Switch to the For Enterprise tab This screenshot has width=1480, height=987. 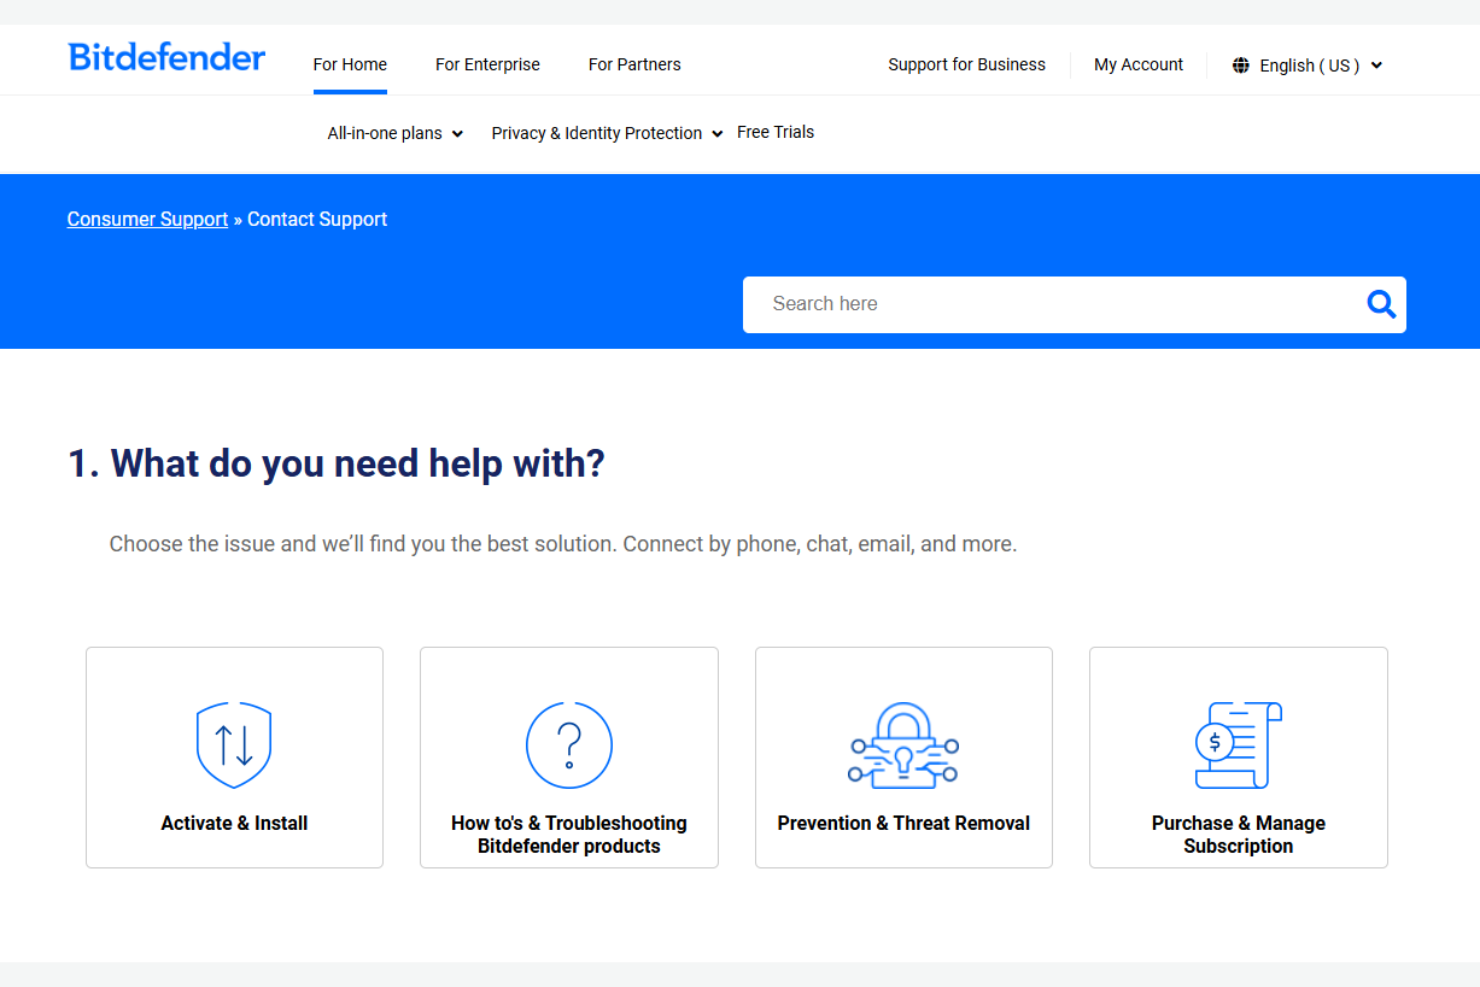point(487,64)
